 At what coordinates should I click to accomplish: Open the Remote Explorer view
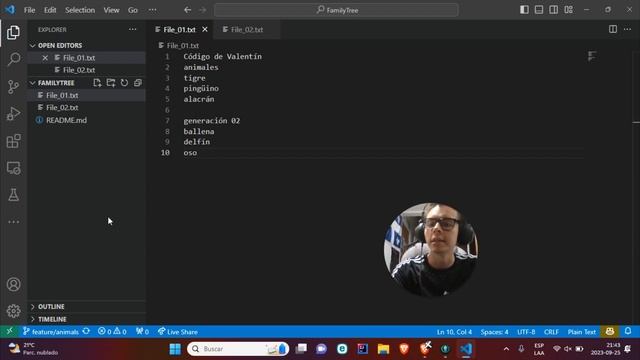tap(13, 168)
